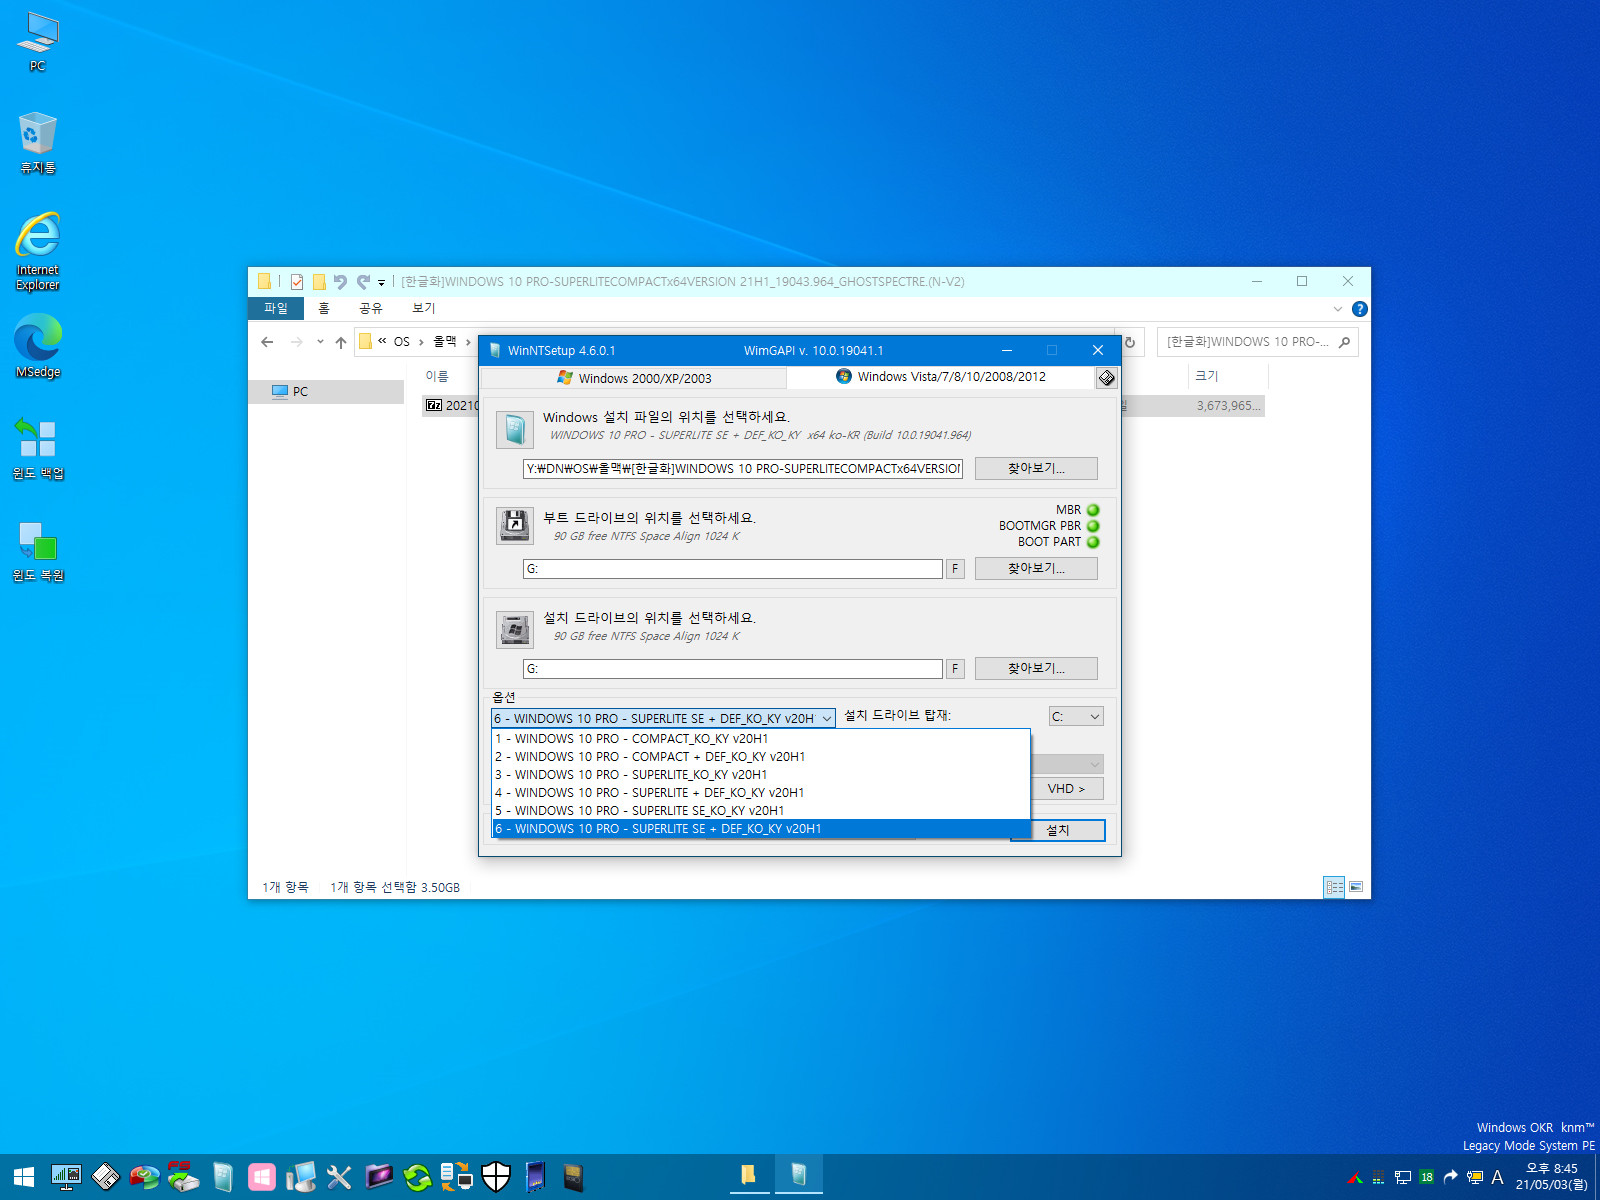Open the 설치 드라이브 탑재 C: drive dropdown
1600x1200 pixels.
(x=1076, y=717)
